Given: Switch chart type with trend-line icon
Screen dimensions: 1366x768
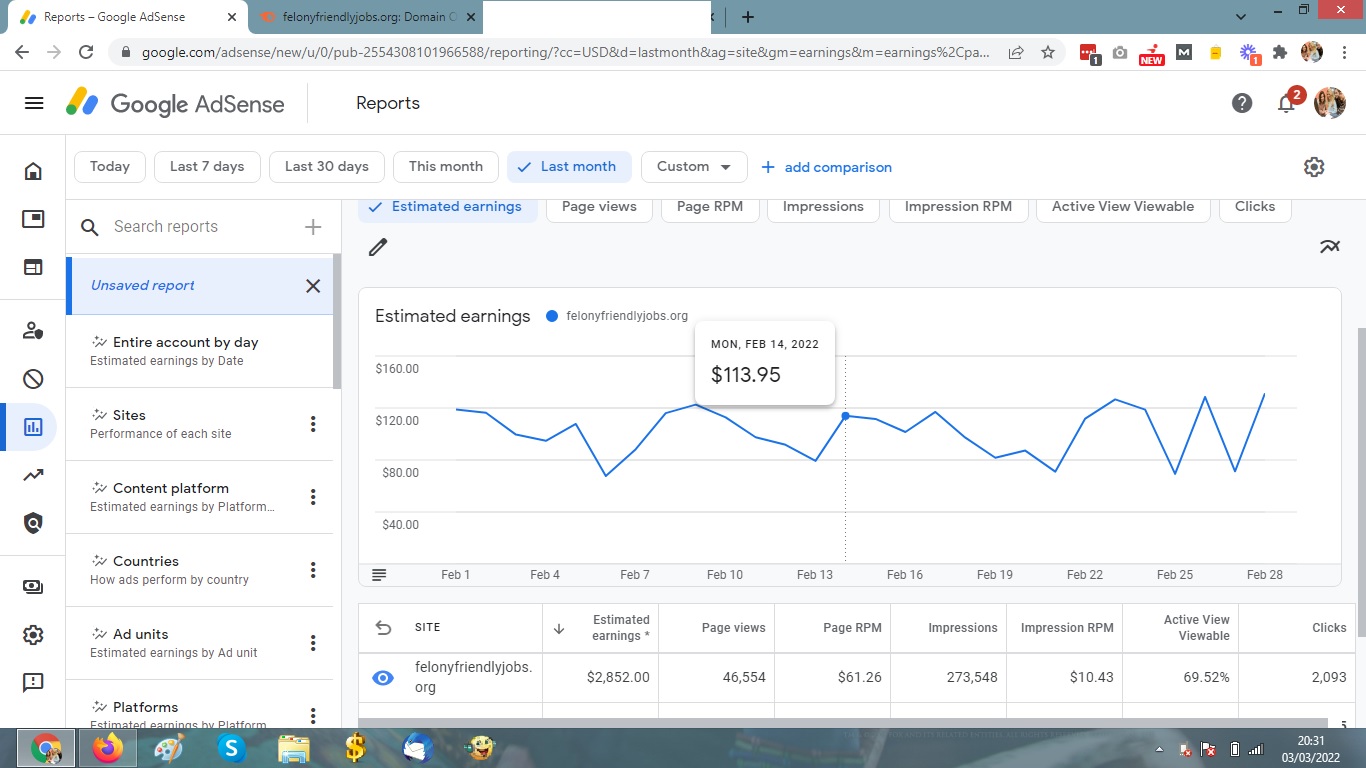Looking at the screenshot, I should 1329,247.
